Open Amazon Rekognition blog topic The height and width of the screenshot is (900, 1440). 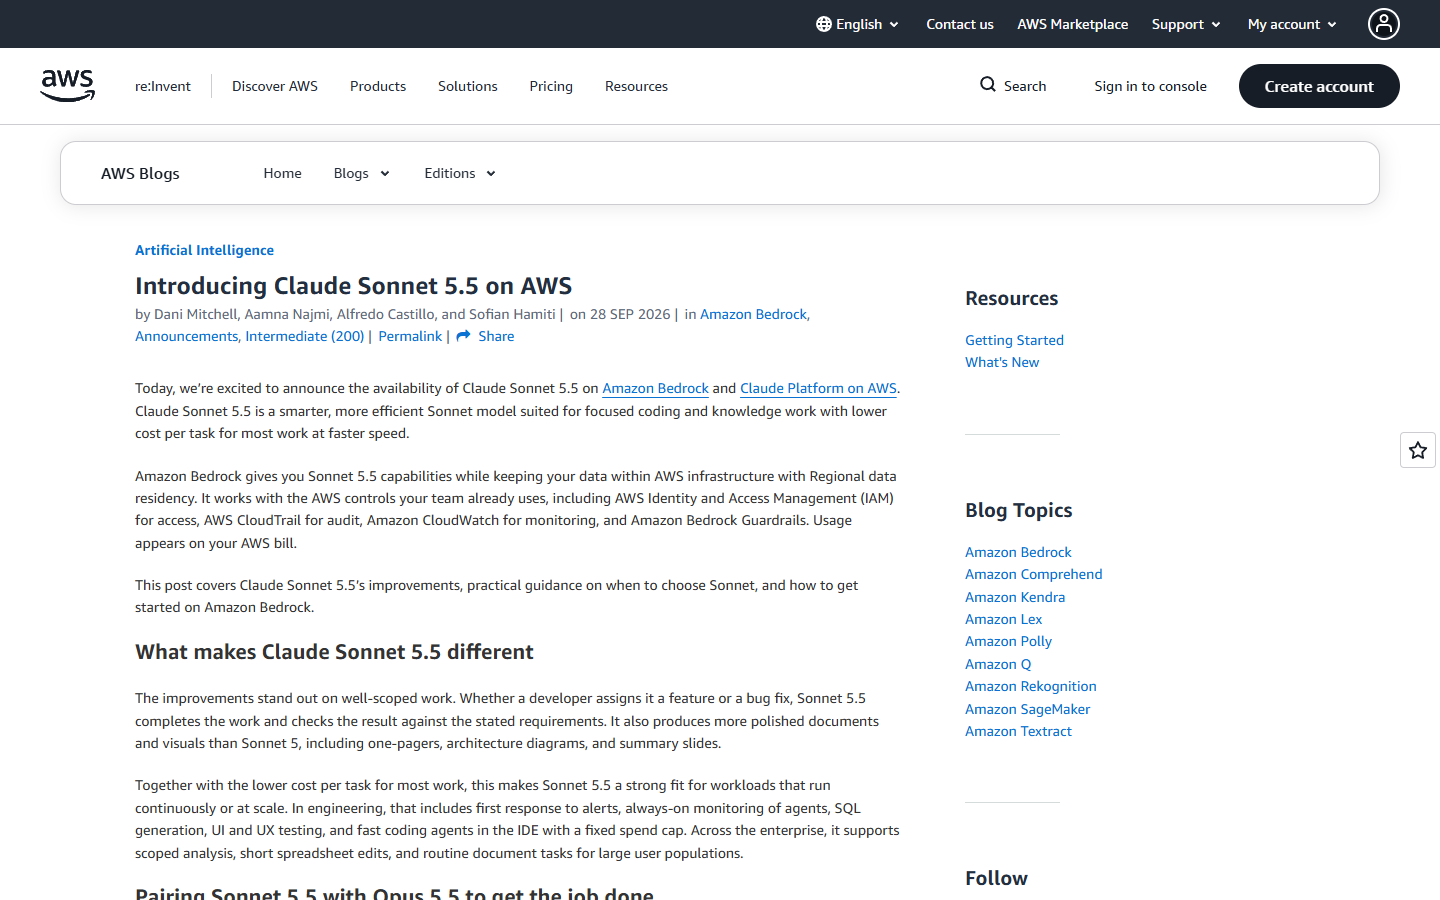[1031, 686]
